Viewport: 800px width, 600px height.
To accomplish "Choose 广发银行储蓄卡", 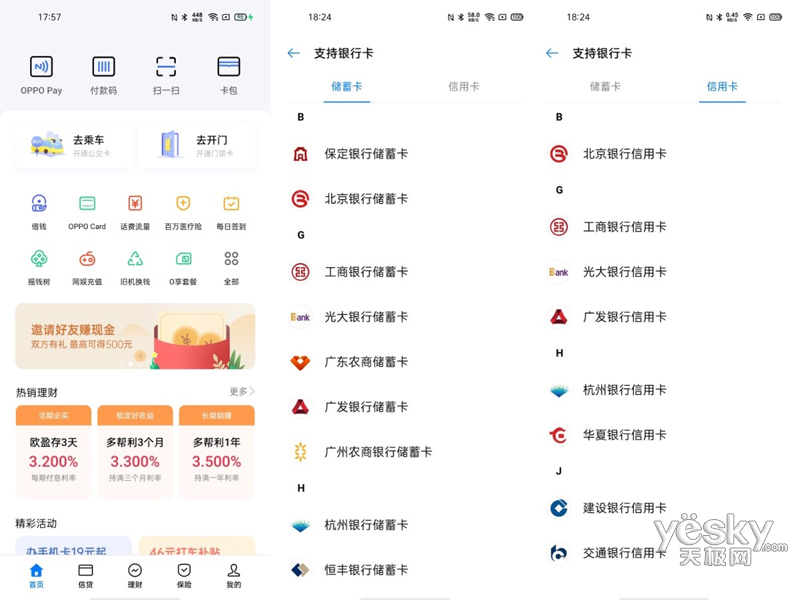I will click(405, 407).
